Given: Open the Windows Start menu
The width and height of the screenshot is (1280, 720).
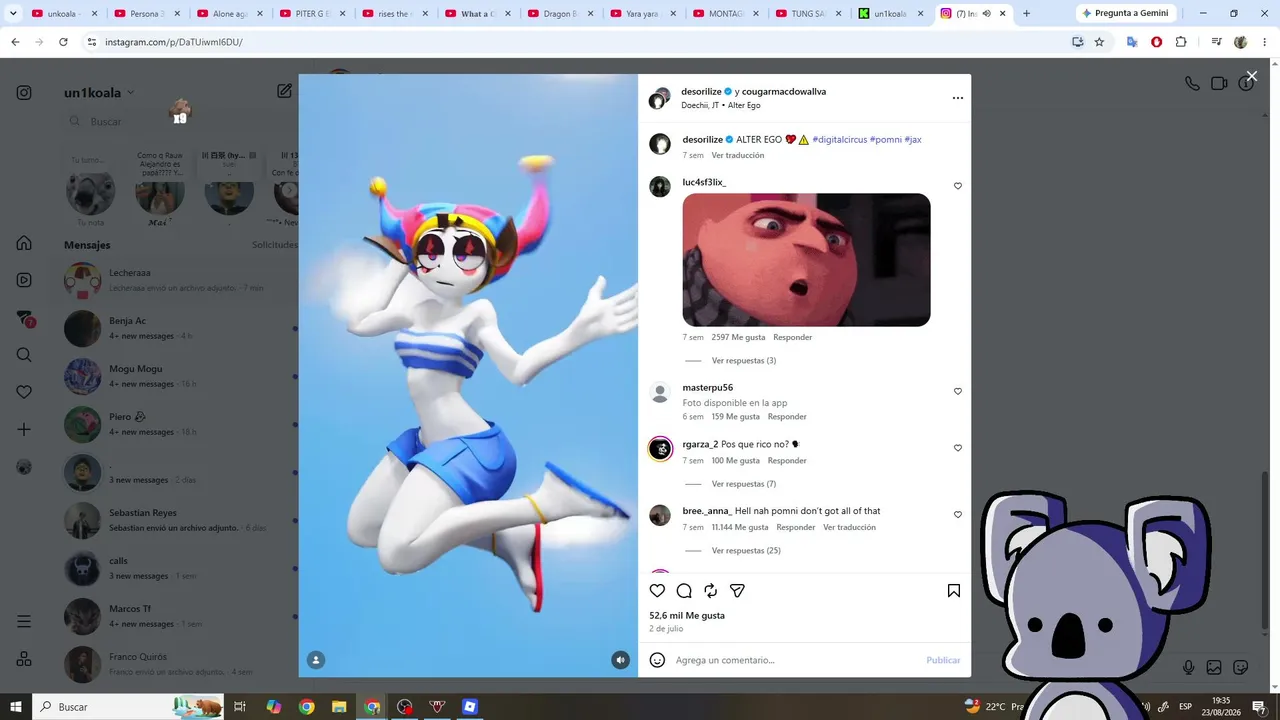Looking at the screenshot, I should tap(16, 707).
